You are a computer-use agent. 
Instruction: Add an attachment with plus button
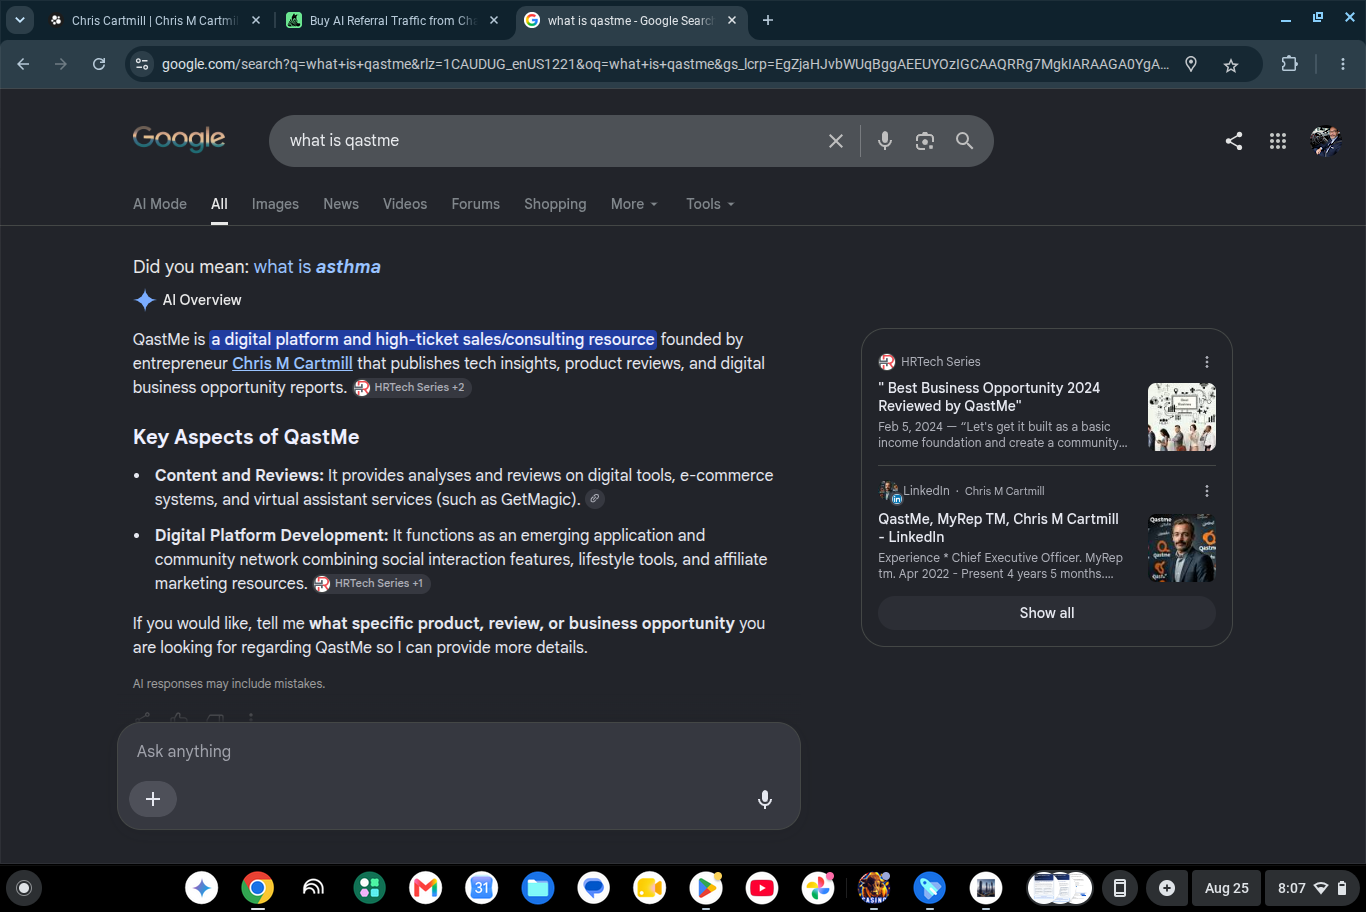[153, 799]
